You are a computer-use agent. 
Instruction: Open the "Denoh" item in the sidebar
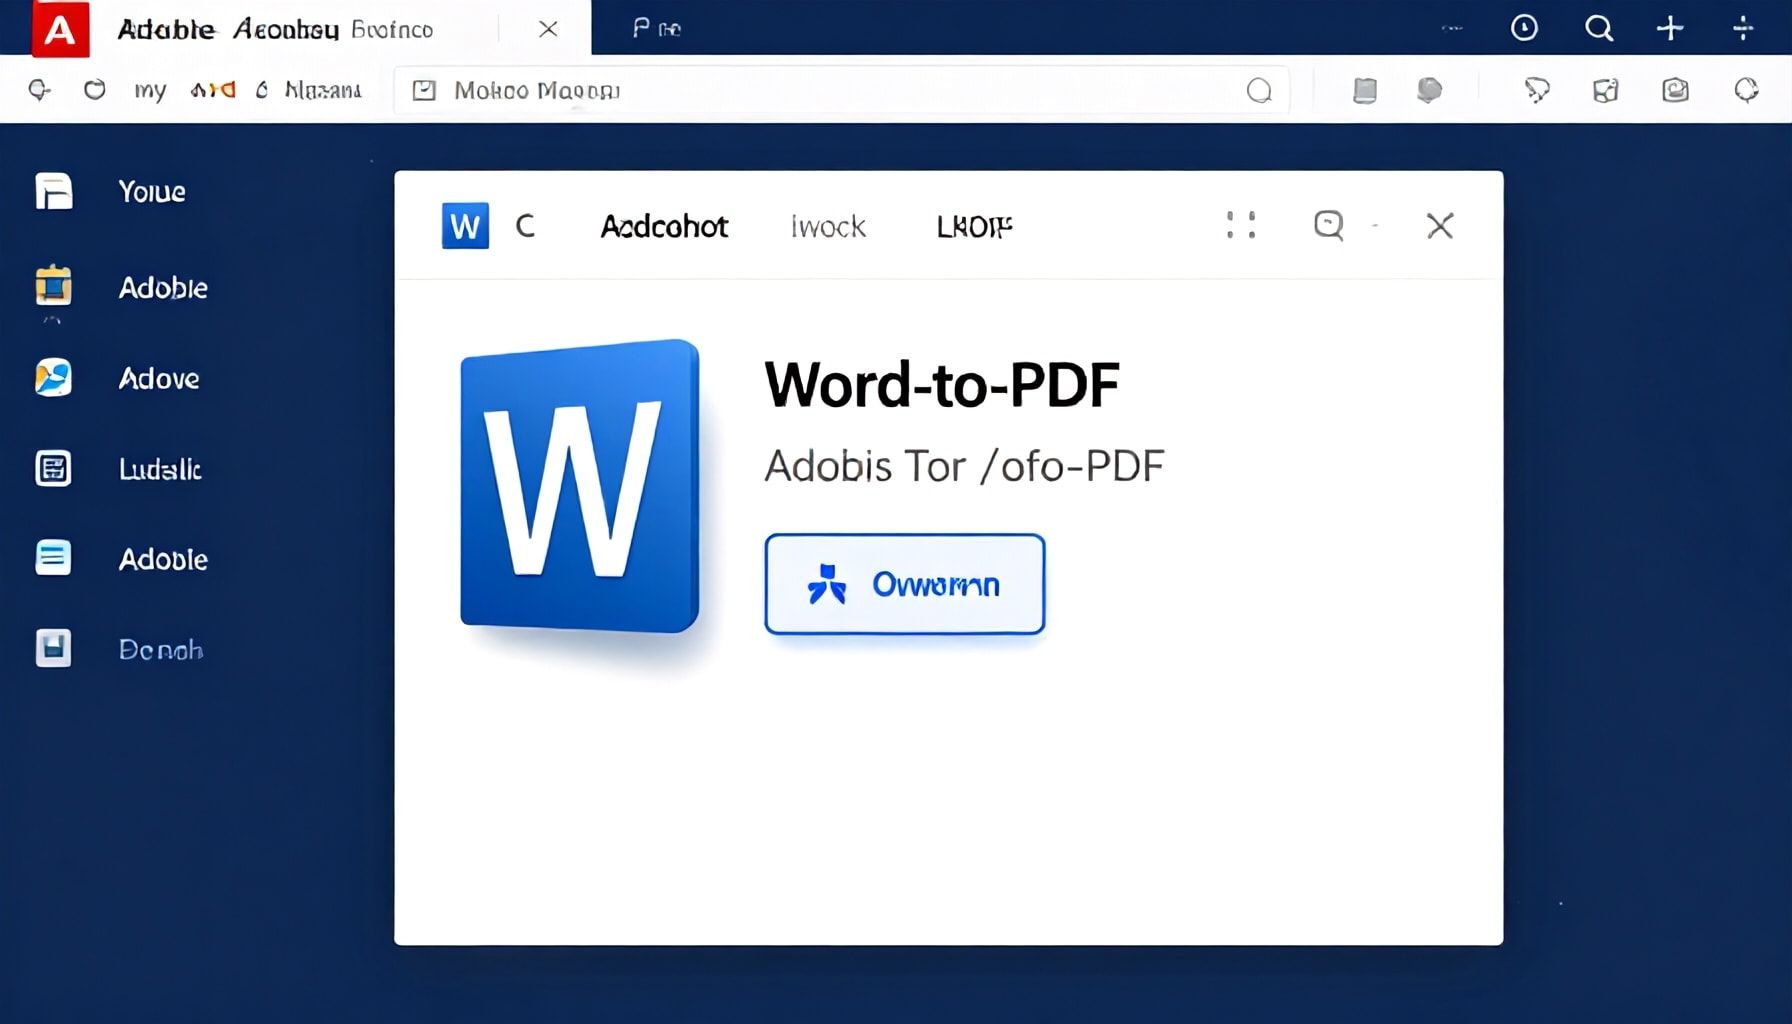pyautogui.click(x=119, y=649)
